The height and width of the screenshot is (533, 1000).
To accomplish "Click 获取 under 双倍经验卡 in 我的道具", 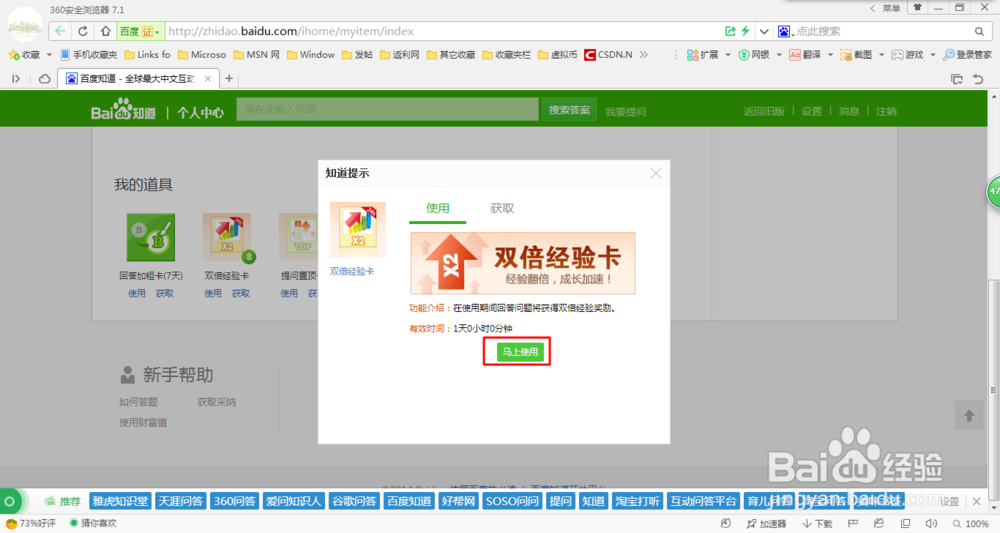I will click(240, 293).
